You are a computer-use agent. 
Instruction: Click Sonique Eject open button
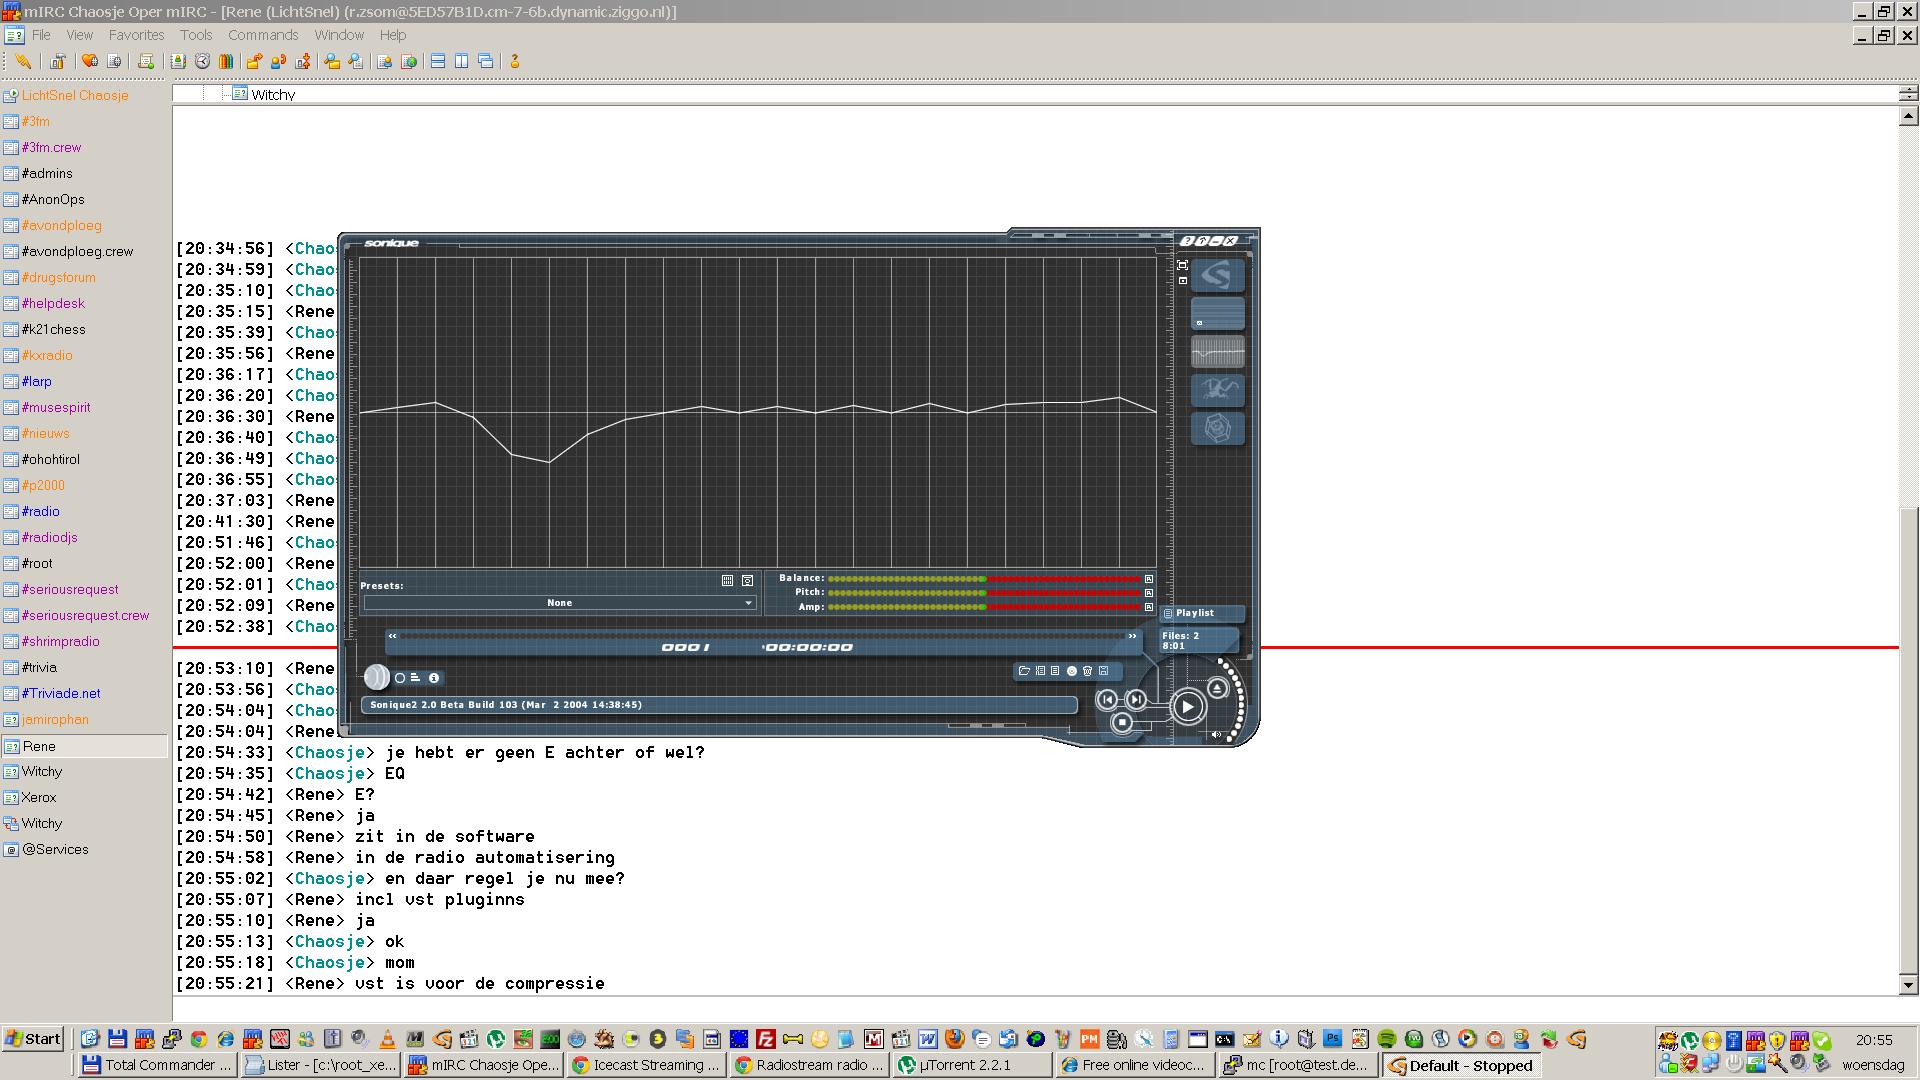coord(1217,688)
